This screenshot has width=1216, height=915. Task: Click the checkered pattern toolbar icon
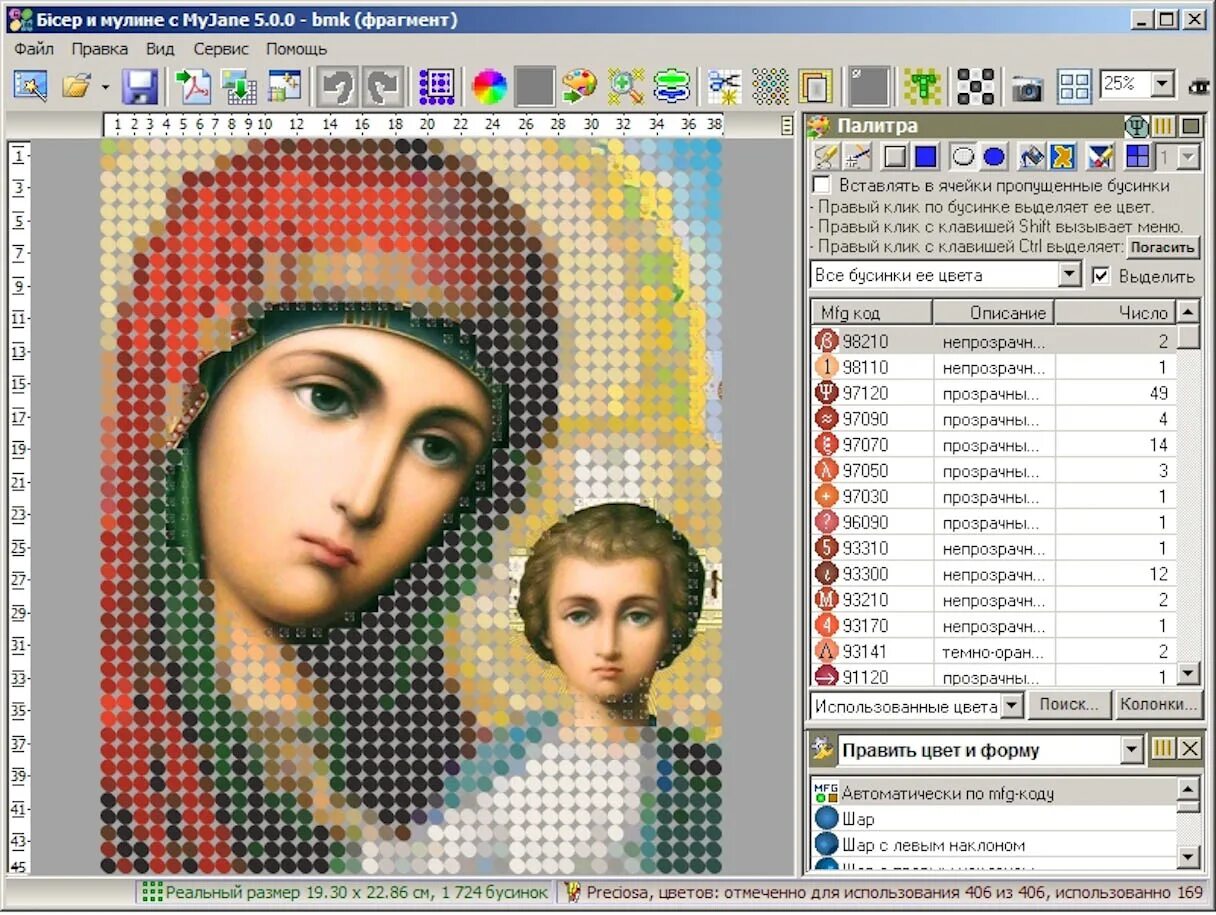(x=770, y=87)
